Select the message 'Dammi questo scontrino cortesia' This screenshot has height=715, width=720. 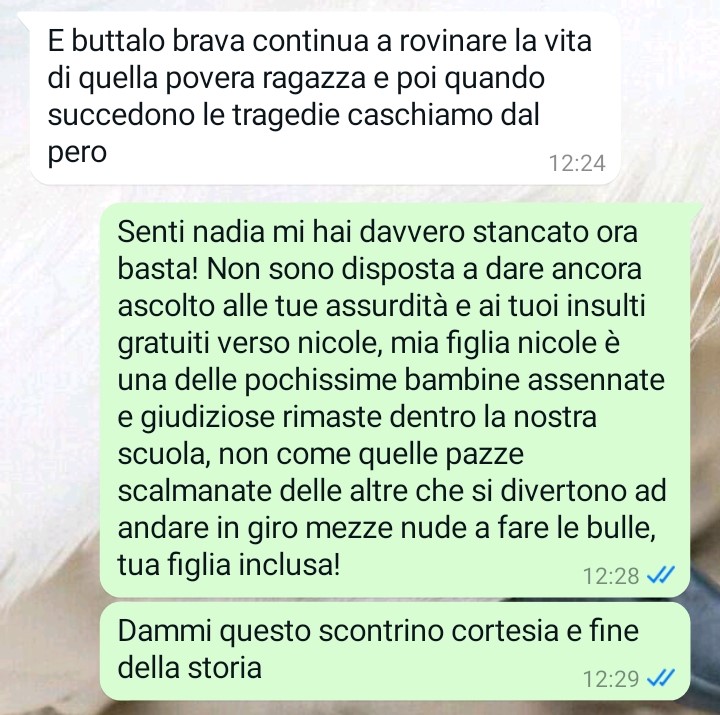click(x=394, y=651)
